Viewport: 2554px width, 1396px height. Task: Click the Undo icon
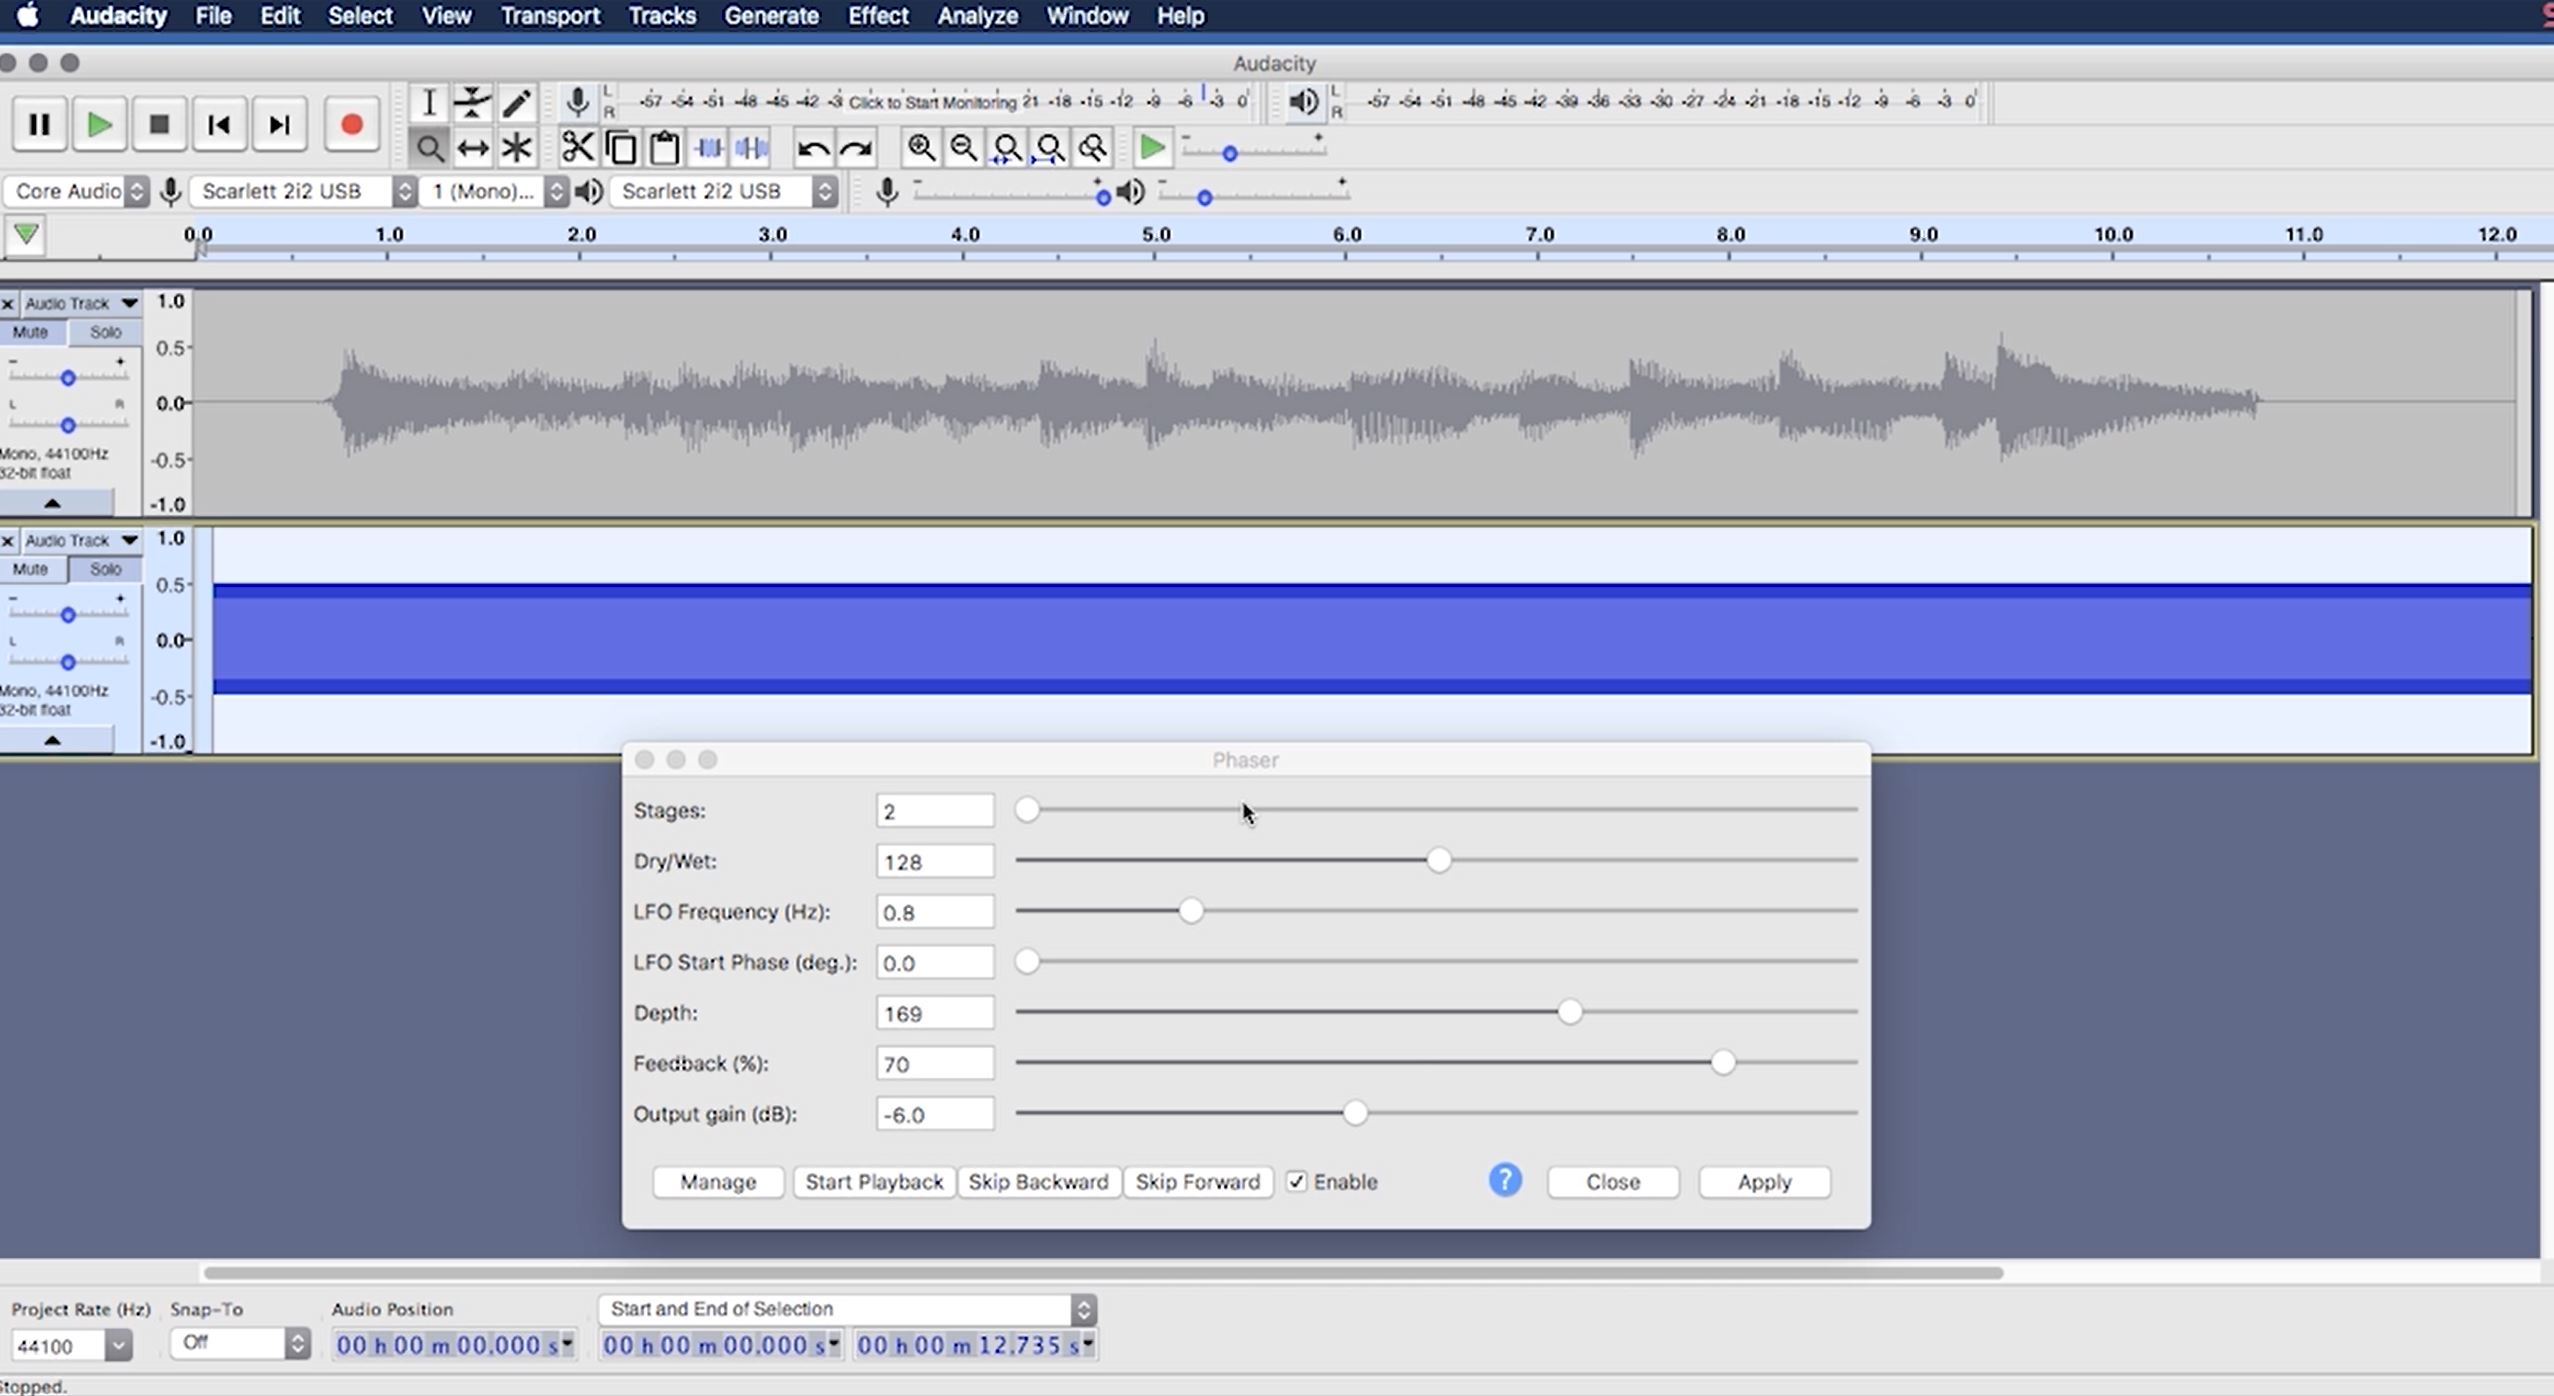811,146
